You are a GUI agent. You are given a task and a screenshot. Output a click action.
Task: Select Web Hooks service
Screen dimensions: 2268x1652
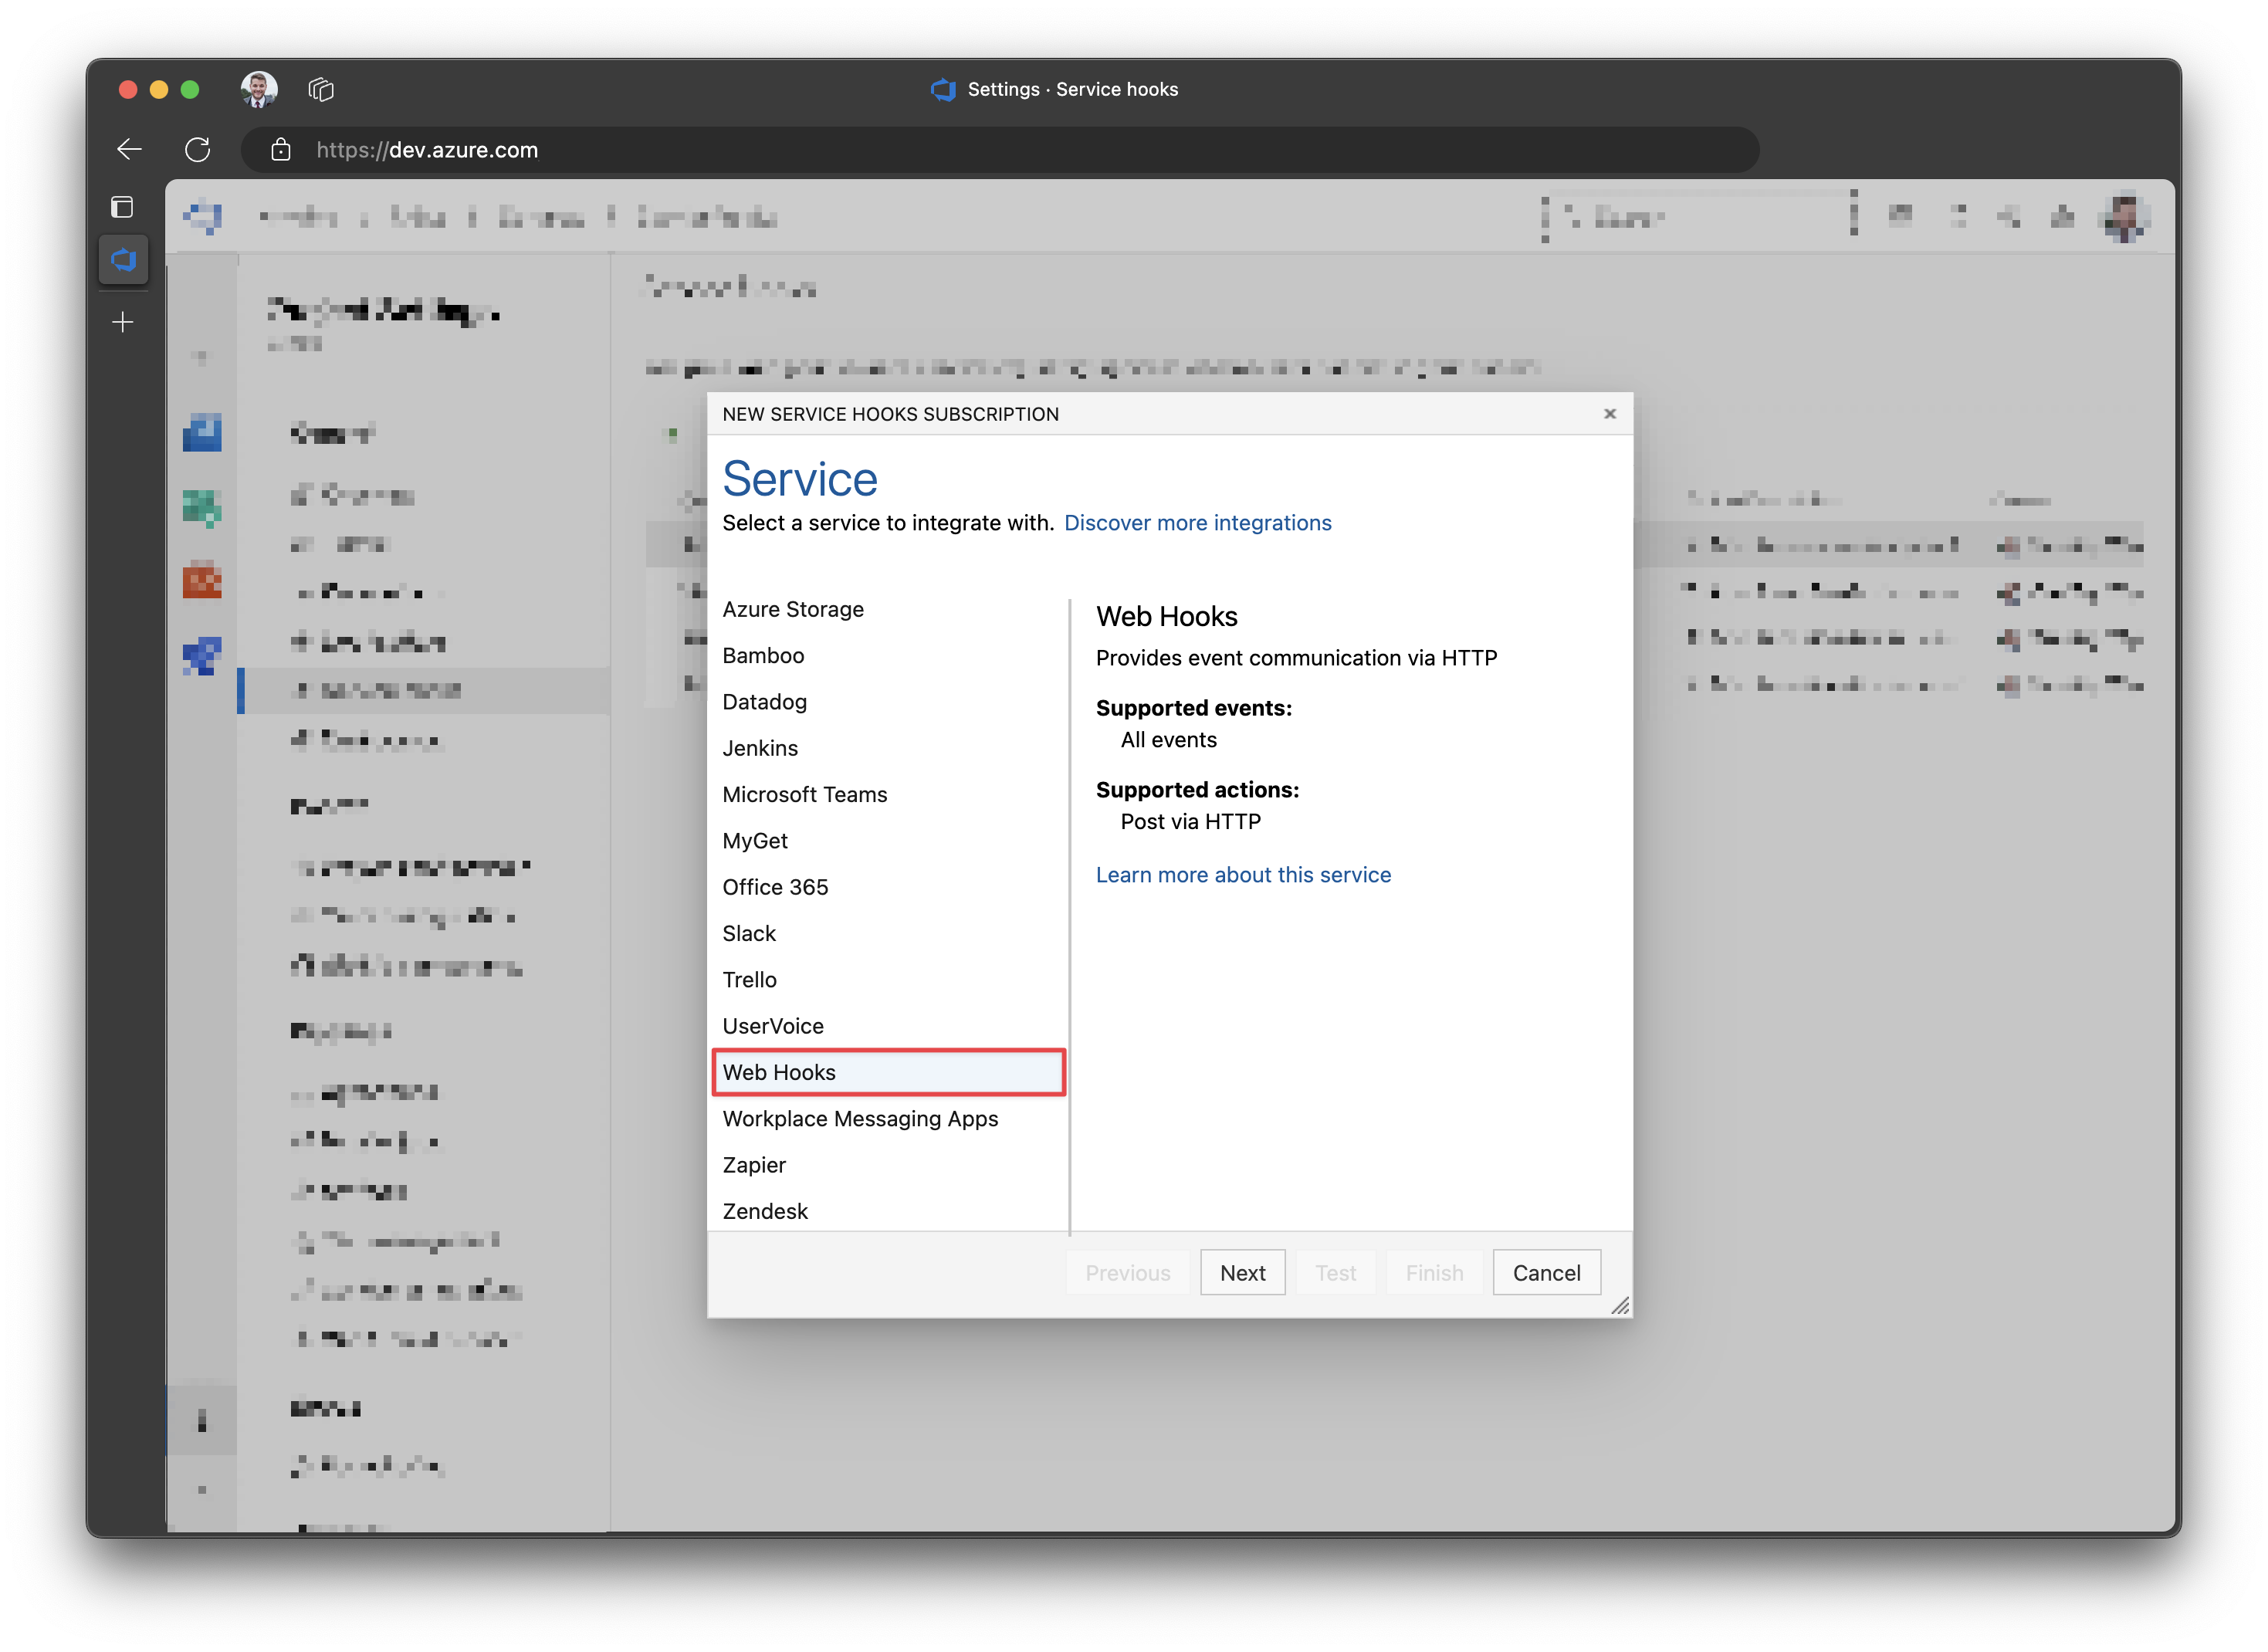click(888, 1072)
